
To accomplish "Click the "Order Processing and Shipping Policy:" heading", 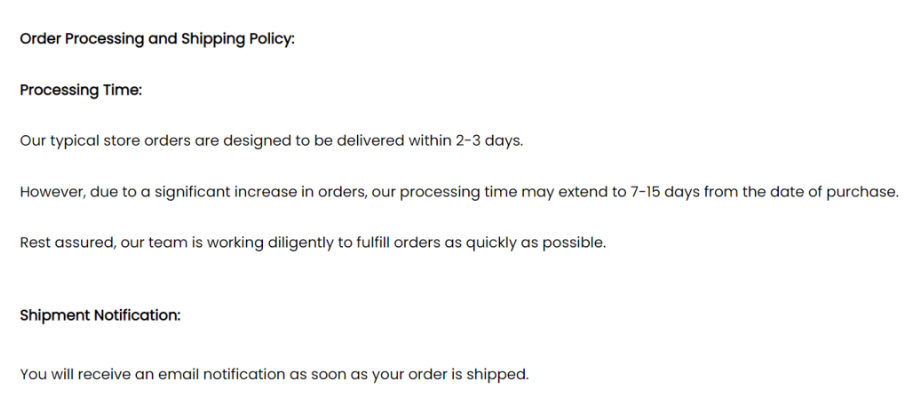I will coord(157,39).
